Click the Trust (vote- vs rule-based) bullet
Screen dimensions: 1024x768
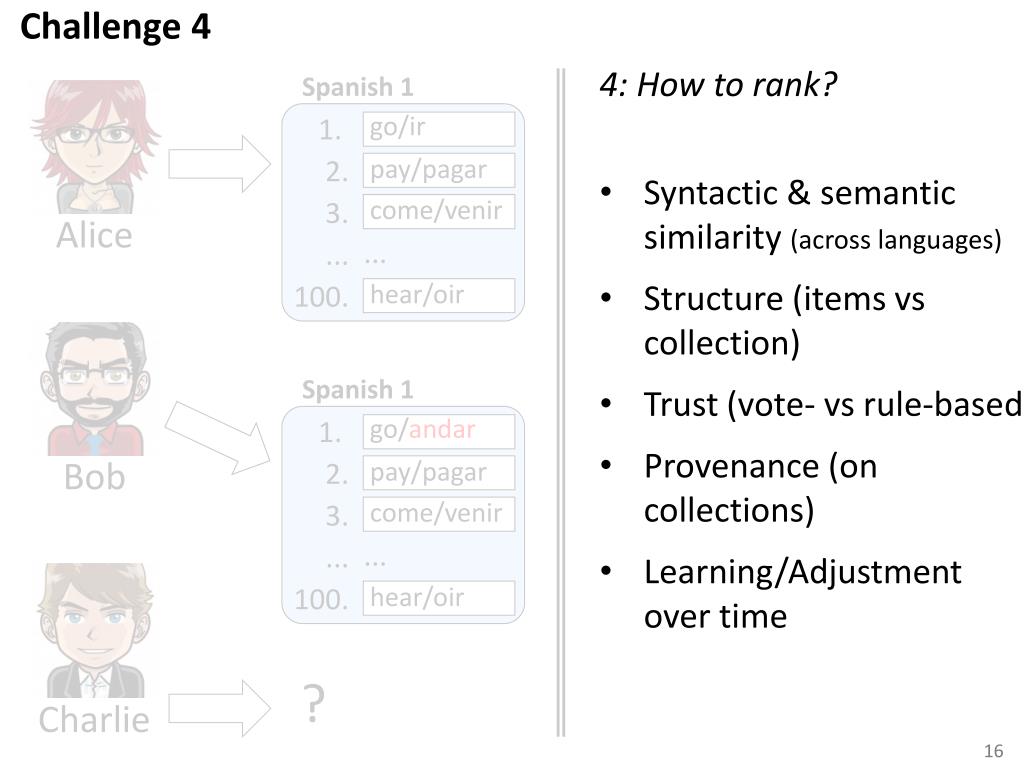click(x=833, y=404)
